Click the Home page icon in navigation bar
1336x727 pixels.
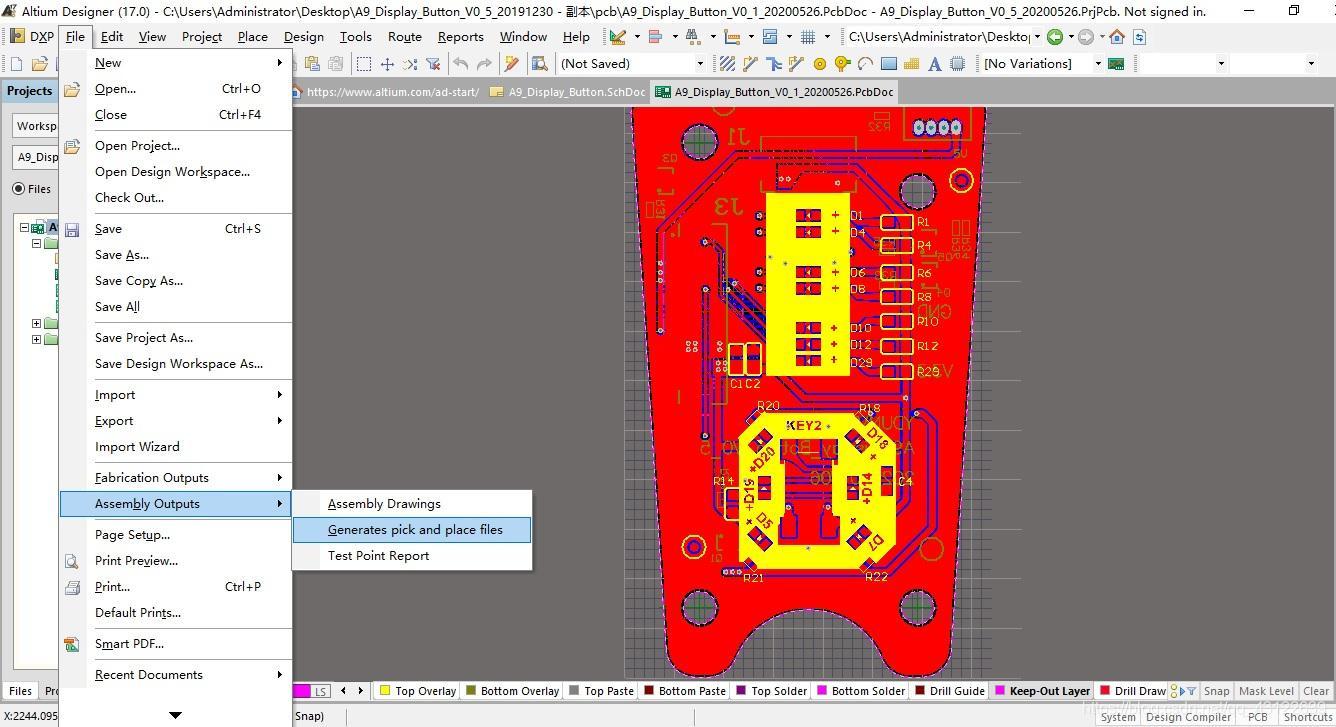tap(1117, 37)
